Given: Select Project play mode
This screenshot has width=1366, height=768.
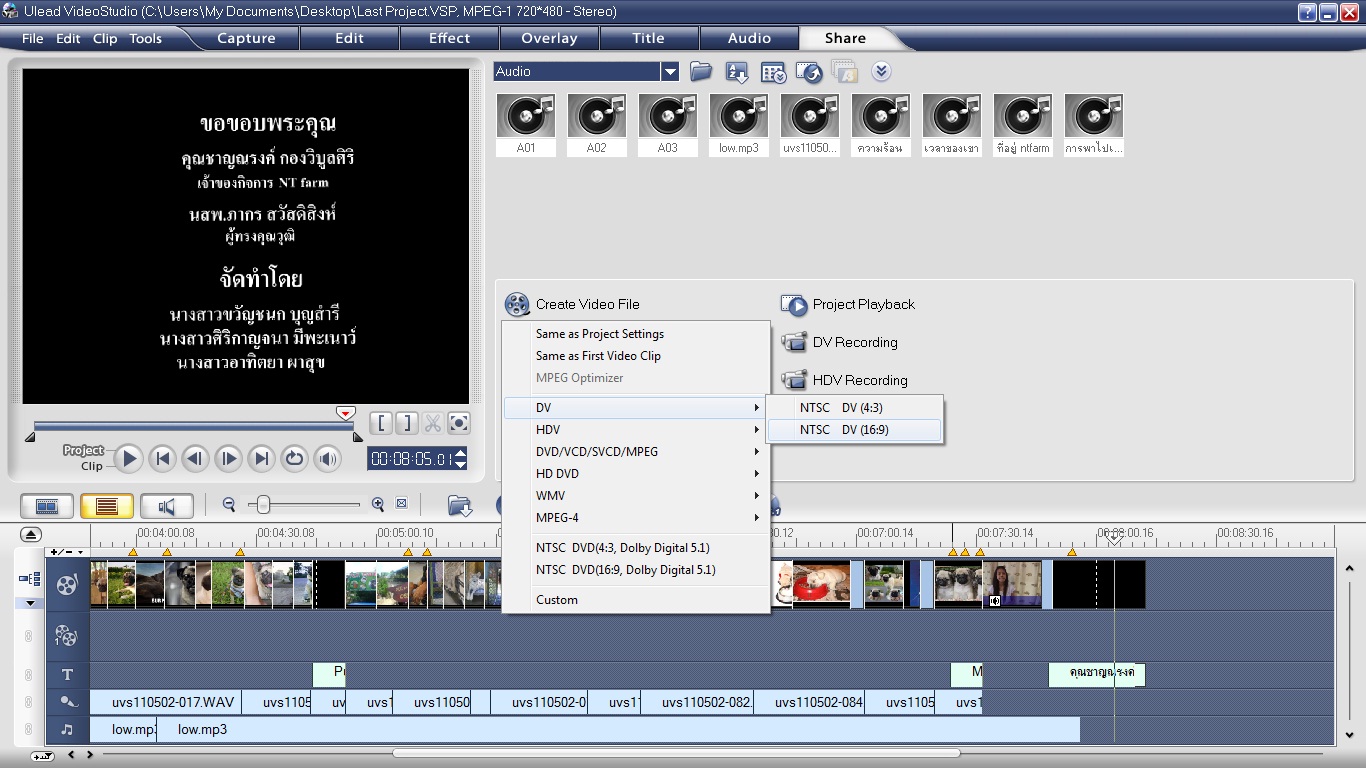Looking at the screenshot, I should 84,450.
